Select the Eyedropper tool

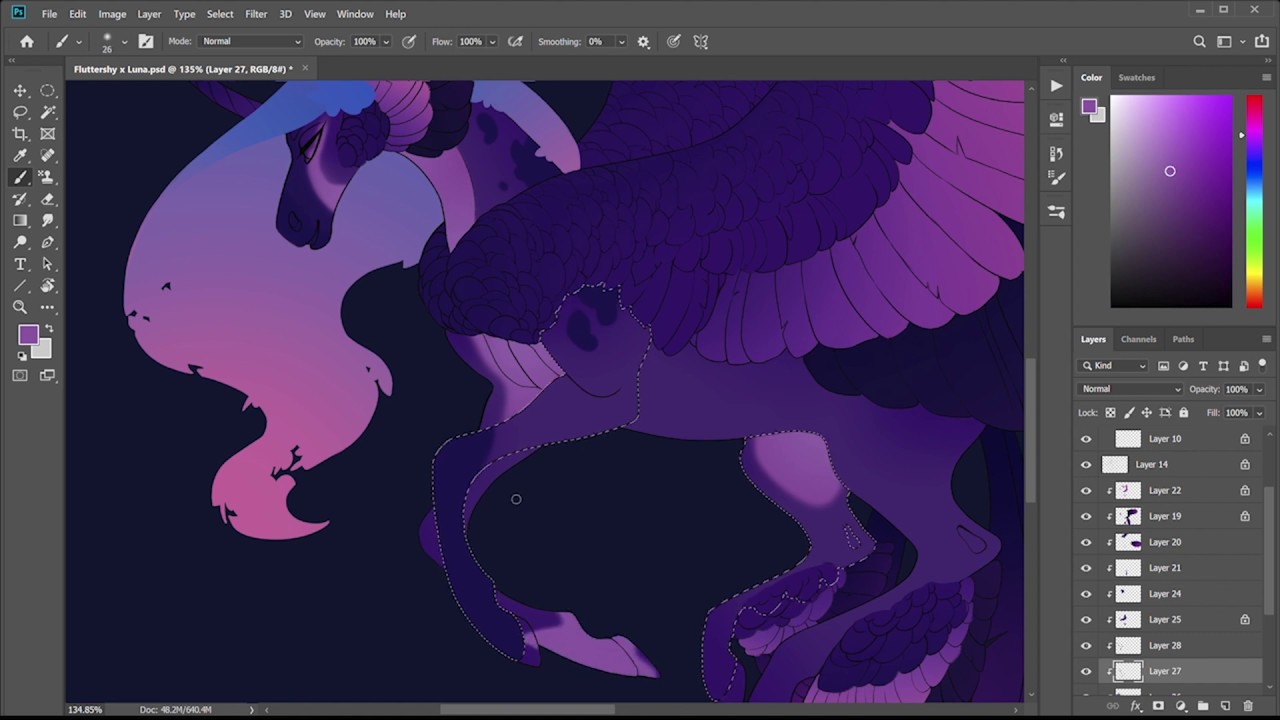[20, 156]
